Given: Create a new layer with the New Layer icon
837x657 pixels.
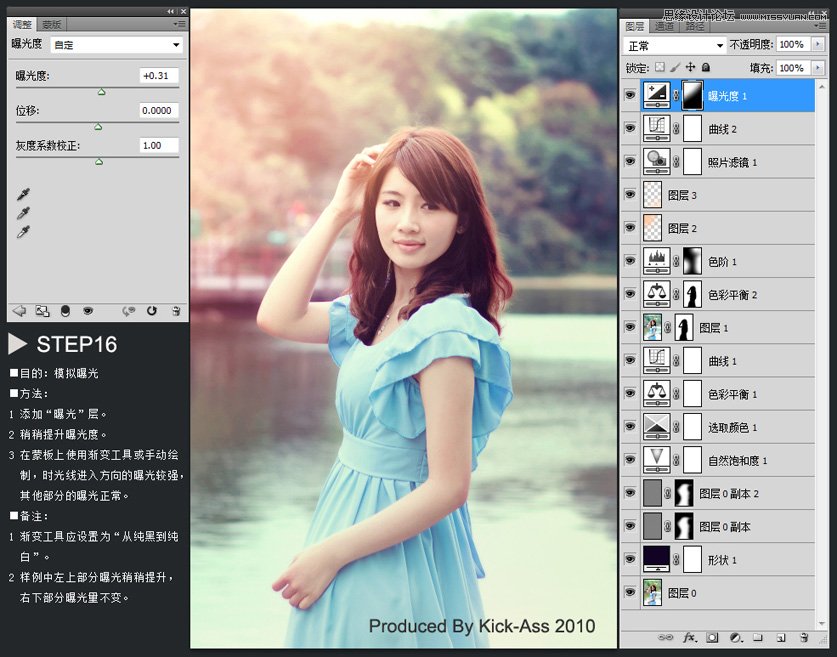Looking at the screenshot, I should (x=780, y=638).
